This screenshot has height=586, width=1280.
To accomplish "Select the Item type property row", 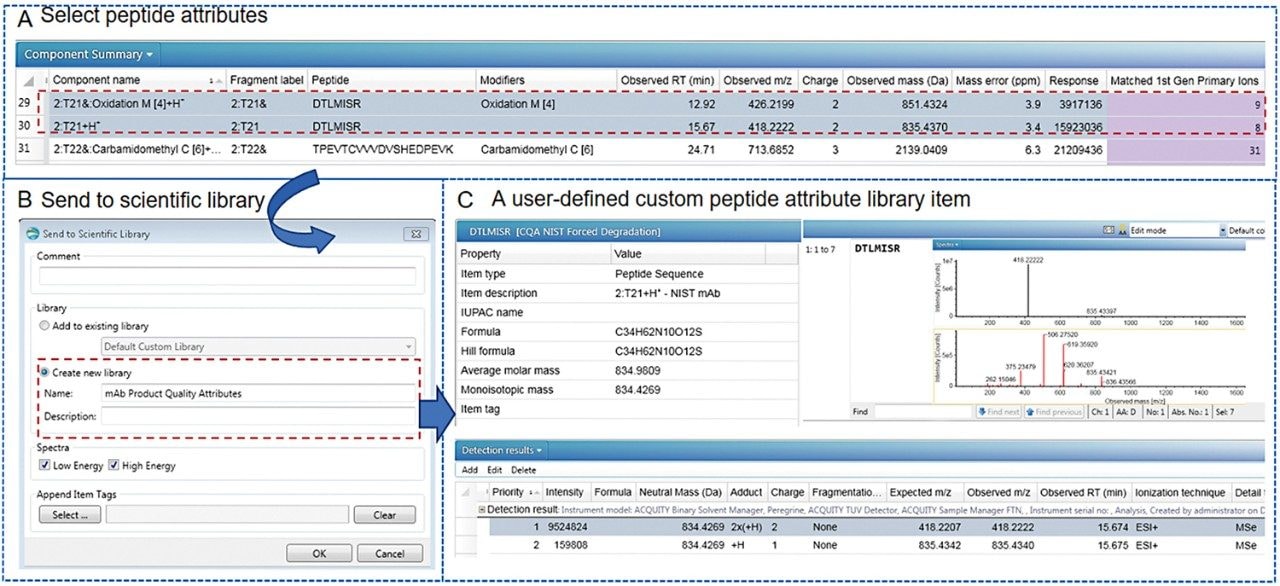I will [x=627, y=274].
